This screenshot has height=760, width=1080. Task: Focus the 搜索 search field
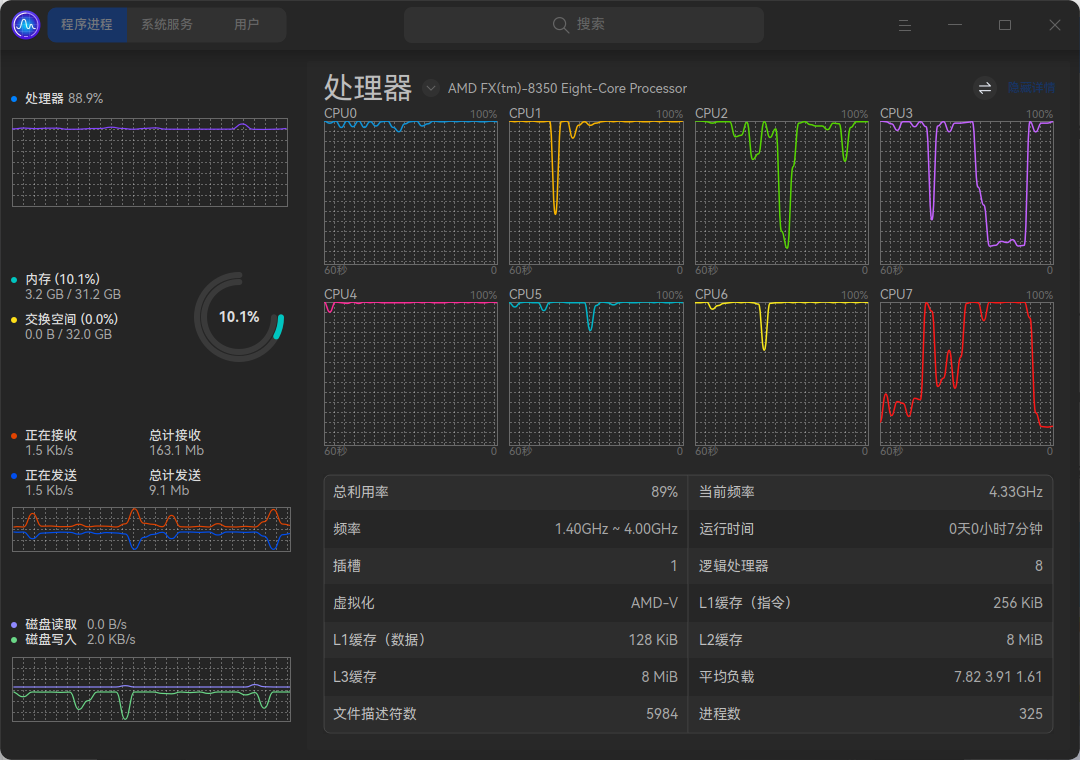(x=583, y=25)
